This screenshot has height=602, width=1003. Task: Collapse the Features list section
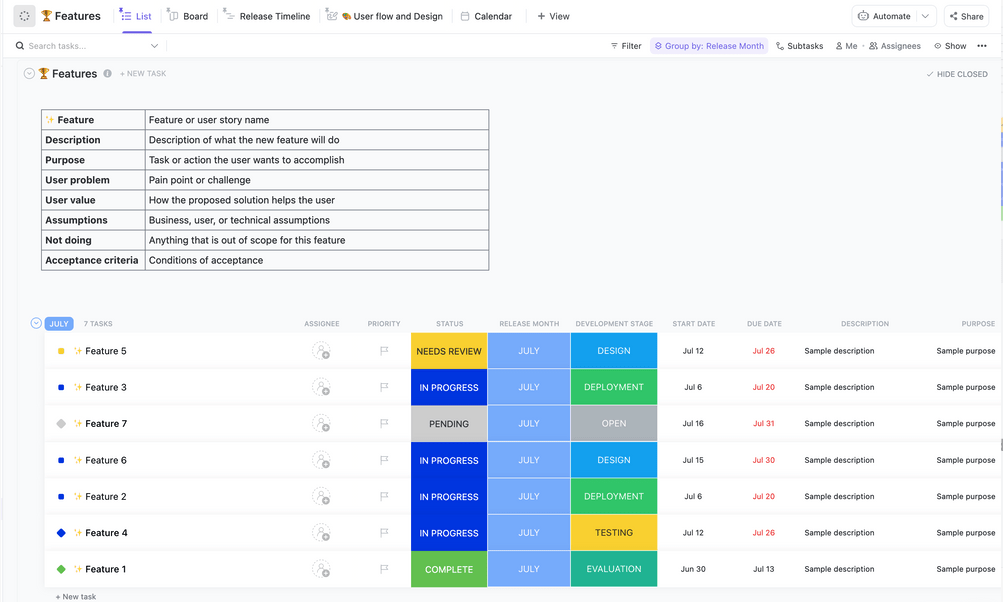(29, 74)
